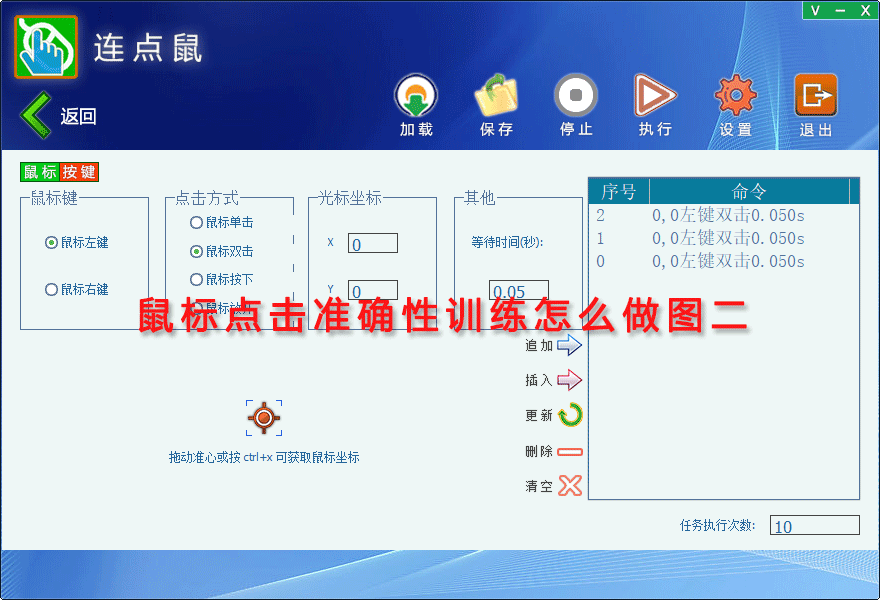
Task: Click the X coordinate input field
Action: 373,244
